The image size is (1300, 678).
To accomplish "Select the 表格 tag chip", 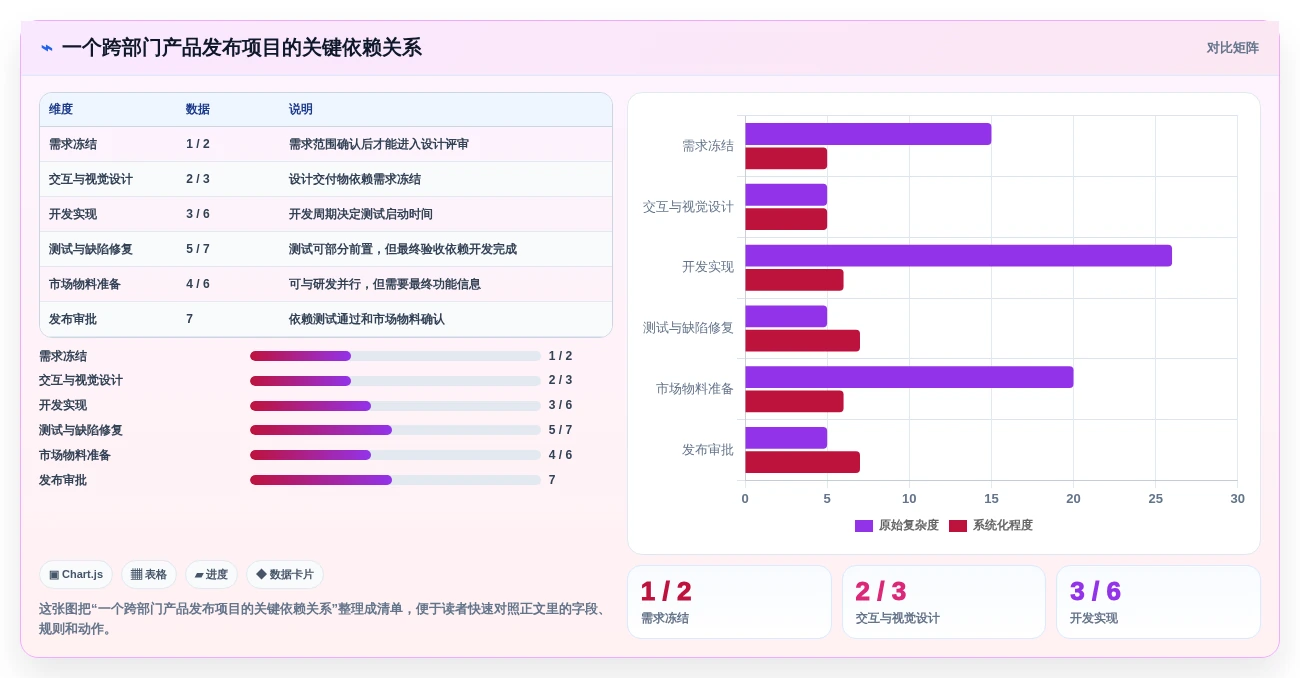I will coord(149,575).
